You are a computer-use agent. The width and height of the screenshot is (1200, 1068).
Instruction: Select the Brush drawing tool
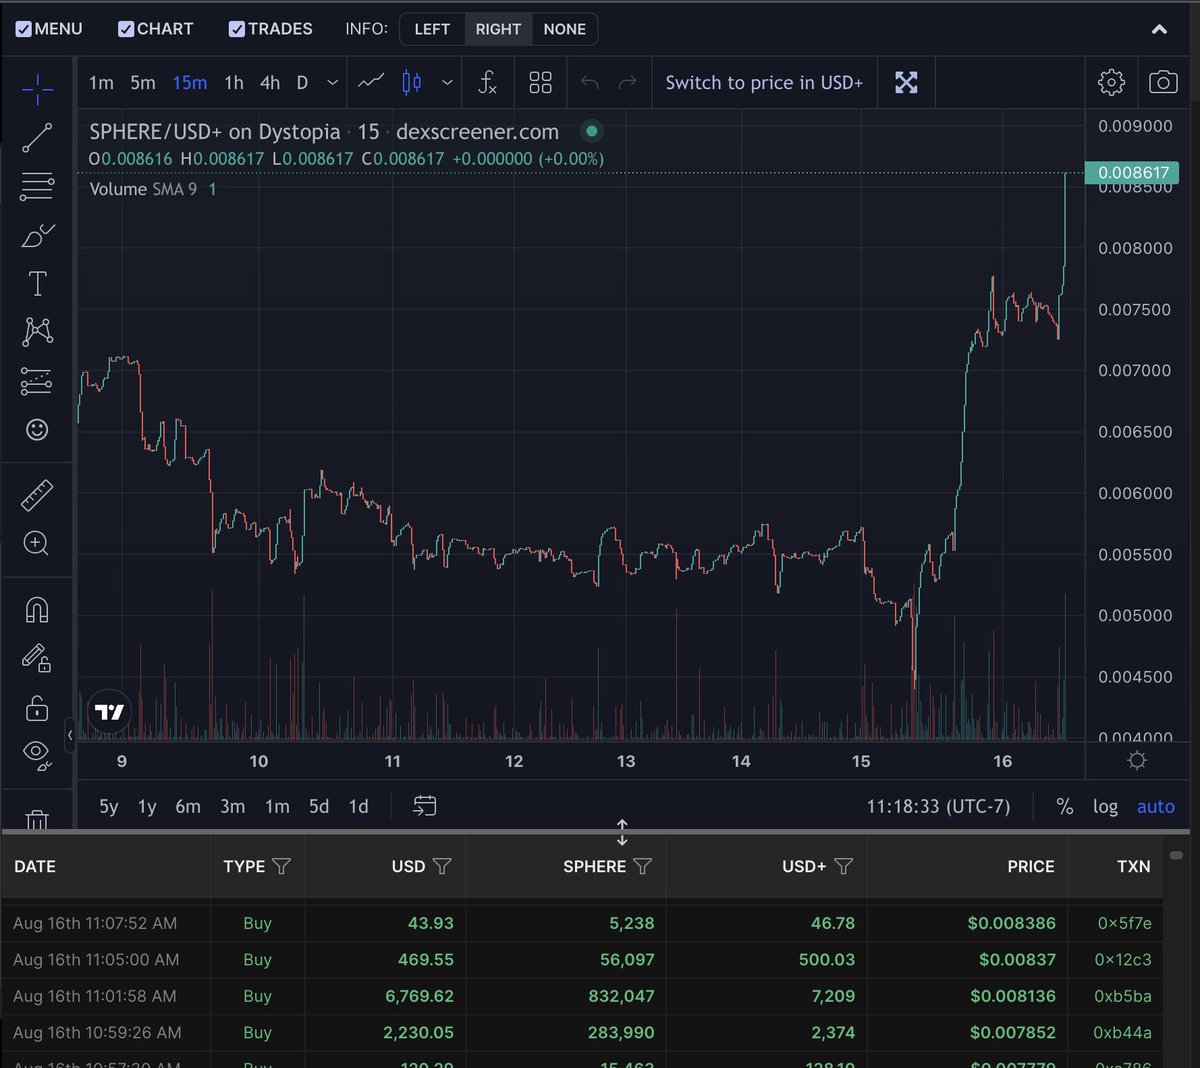37,235
